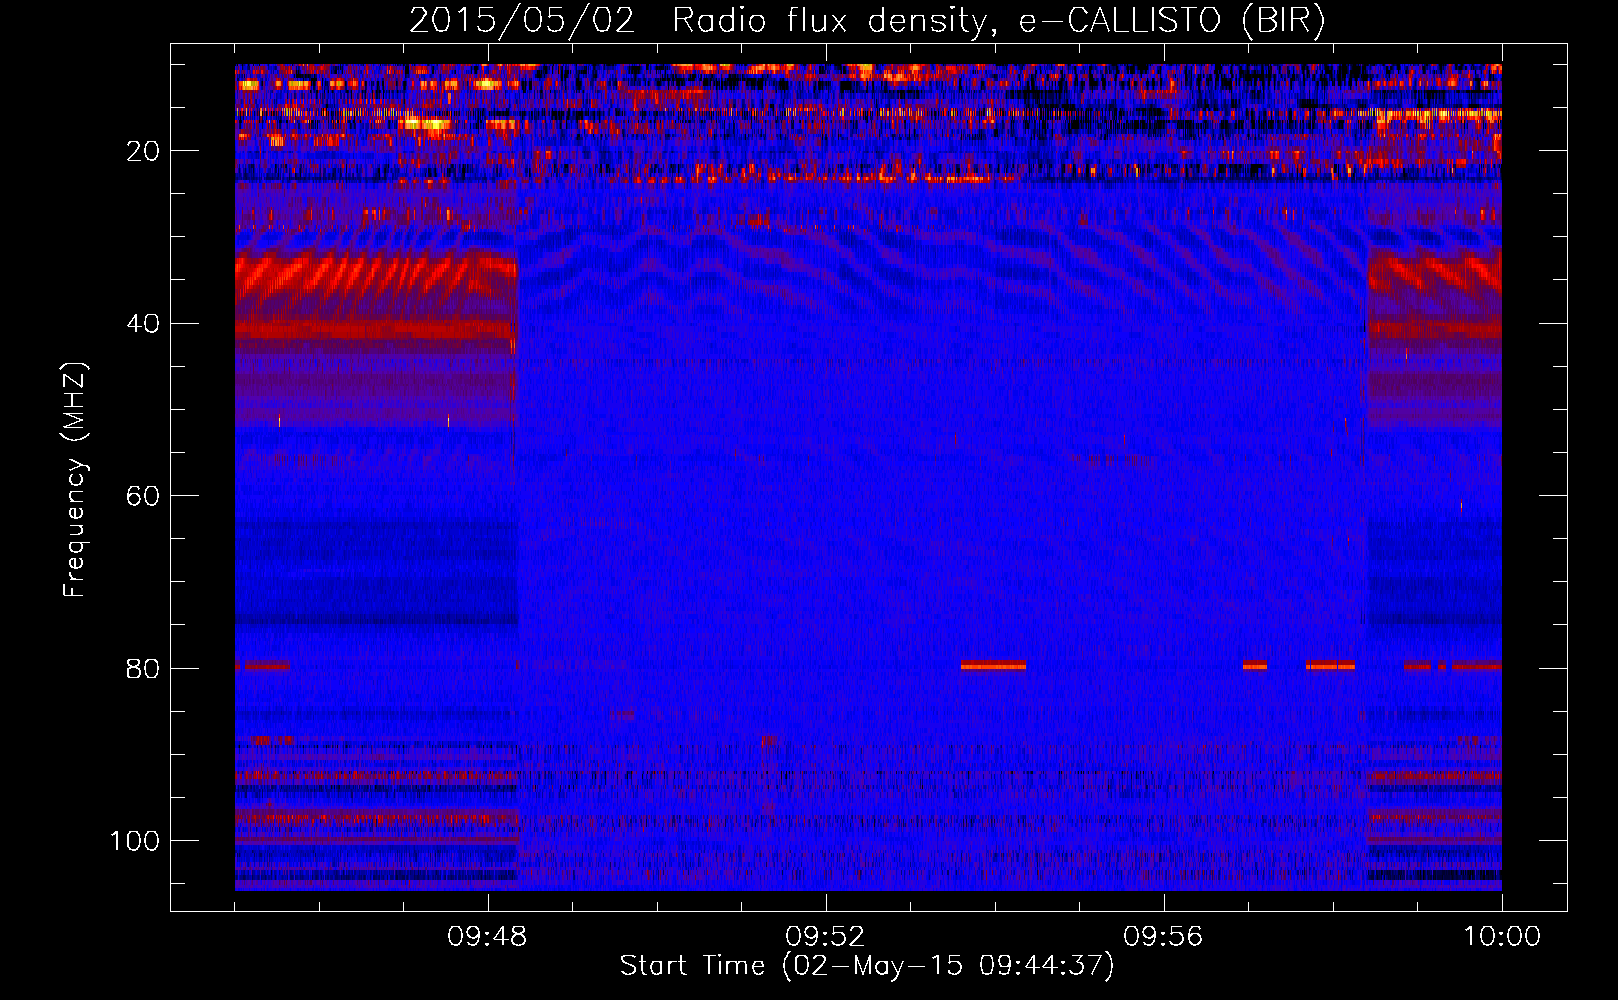This screenshot has width=1618, height=1000.
Task: Click the '09:48' time tick label
Action: pos(487,937)
